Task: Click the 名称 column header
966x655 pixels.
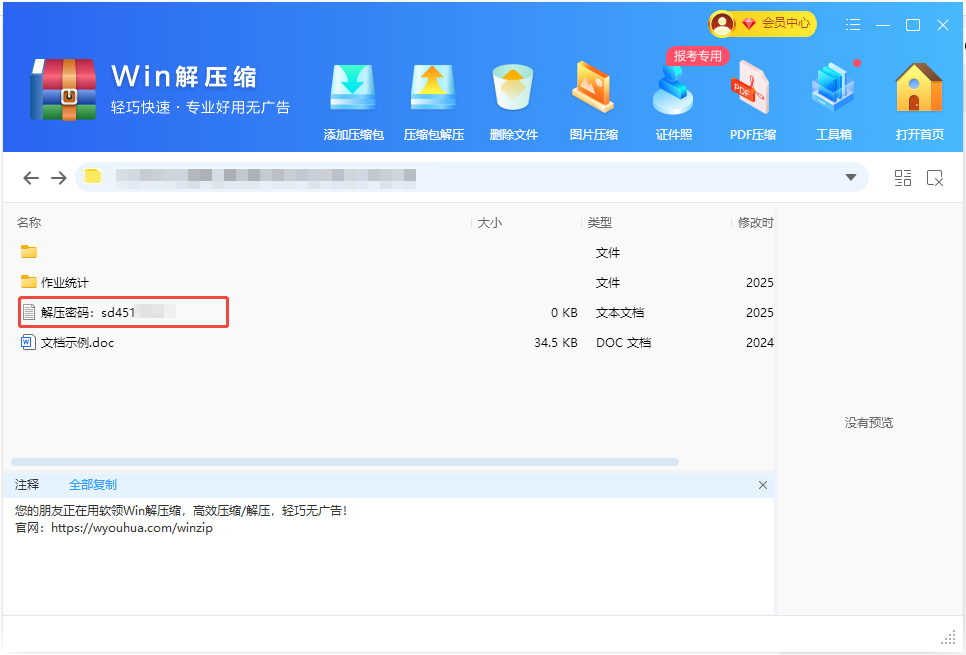Action: click(x=27, y=222)
